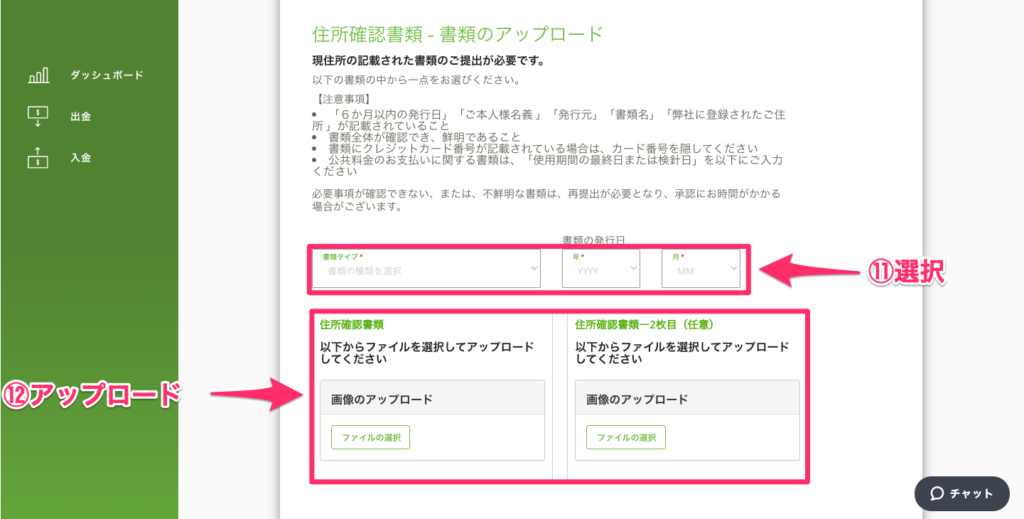Image resolution: width=1024 pixels, height=519 pixels.
Task: Click ファイルの選択 for the optional second document
Action: point(626,438)
